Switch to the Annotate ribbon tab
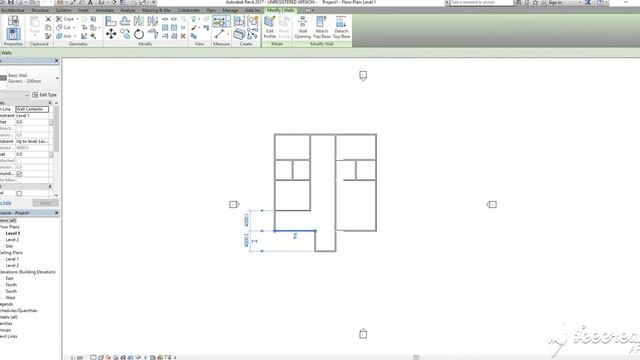This screenshot has width=640, height=360. coord(105,10)
